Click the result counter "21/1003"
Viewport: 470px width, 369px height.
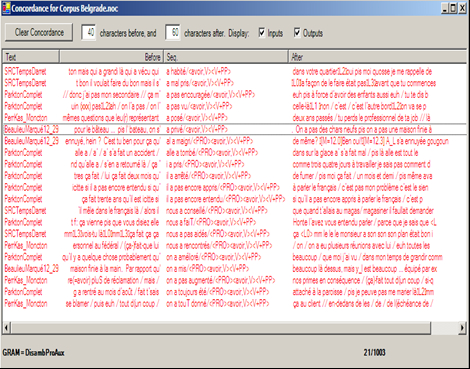[374, 352]
